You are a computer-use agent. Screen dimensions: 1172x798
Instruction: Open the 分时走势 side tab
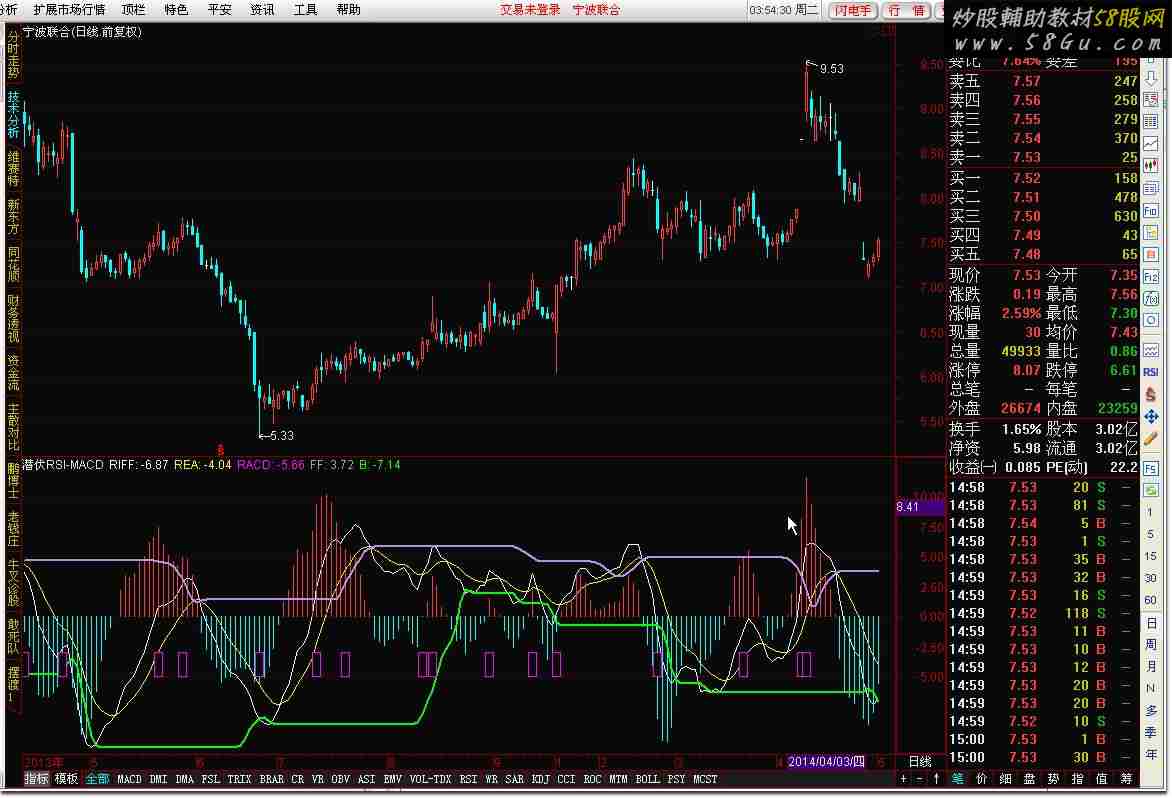click(x=13, y=55)
